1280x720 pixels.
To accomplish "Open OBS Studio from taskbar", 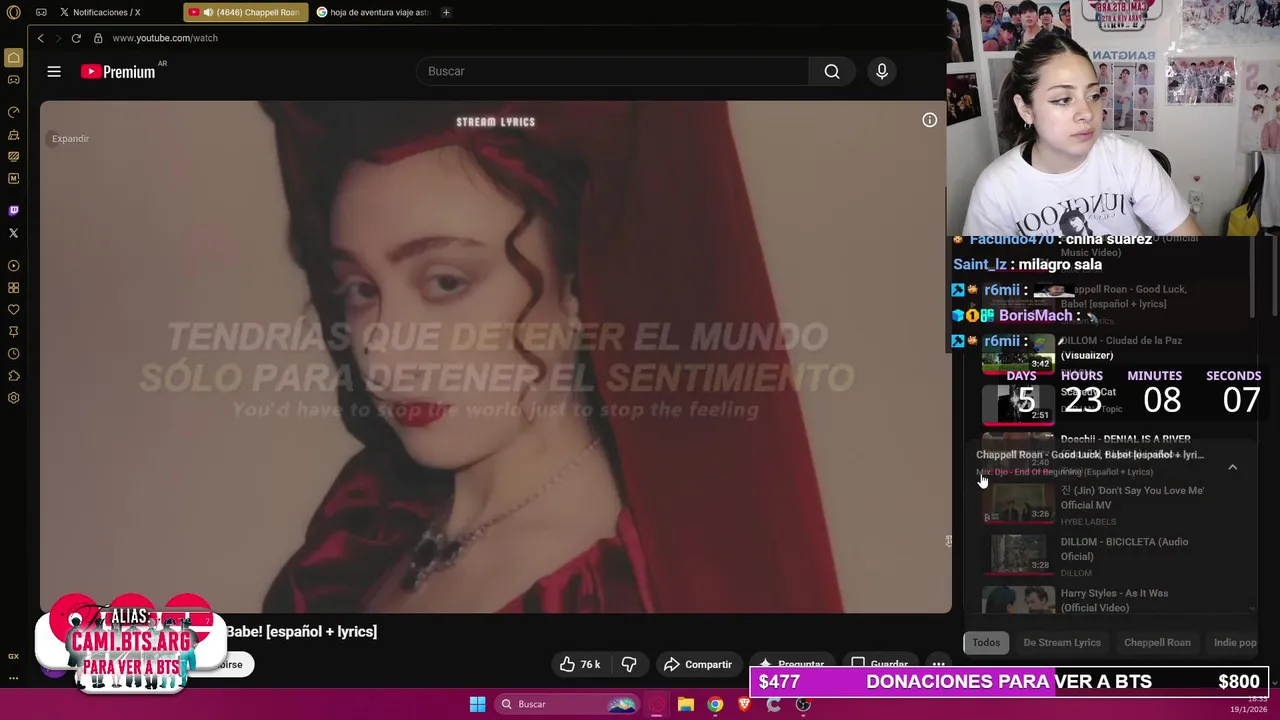I will [803, 704].
